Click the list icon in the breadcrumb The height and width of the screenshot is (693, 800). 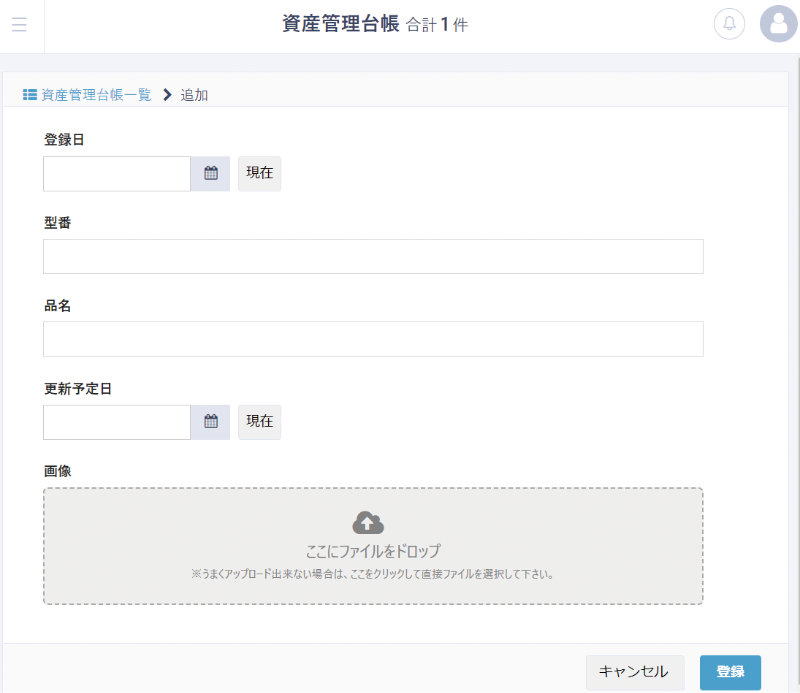click(30, 95)
